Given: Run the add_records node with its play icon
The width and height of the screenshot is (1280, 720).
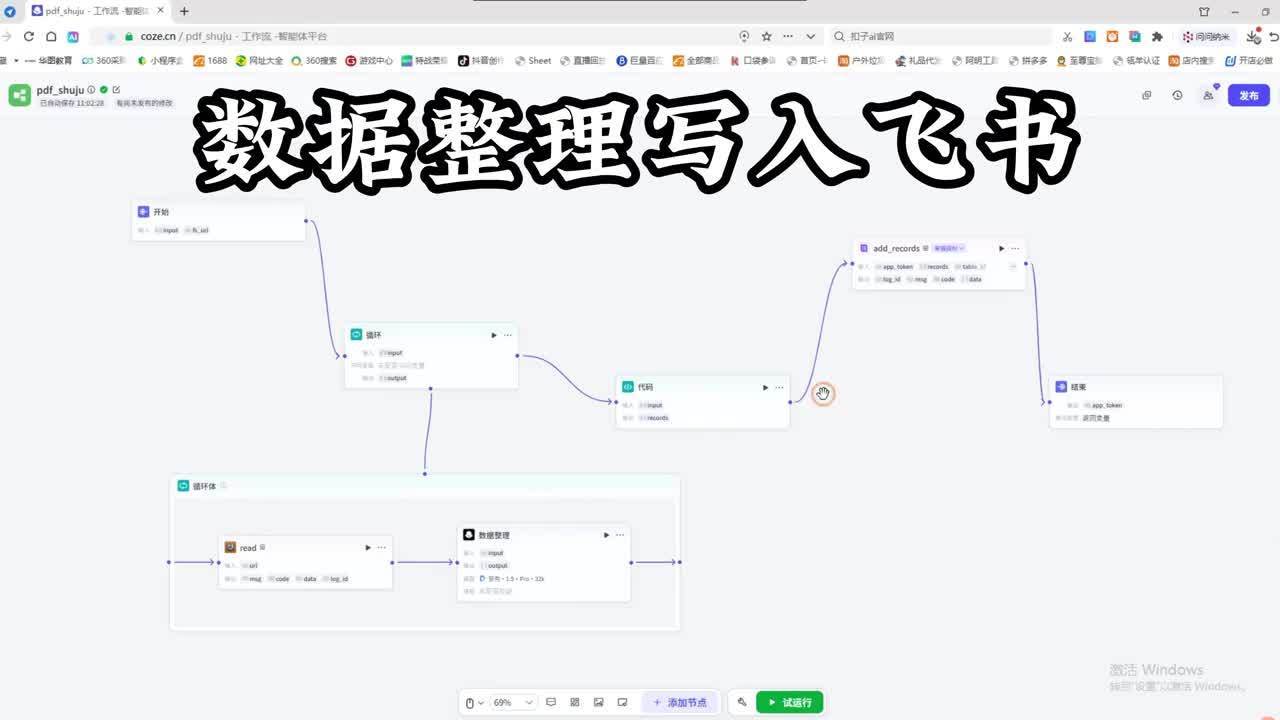Looking at the screenshot, I should pos(1001,248).
